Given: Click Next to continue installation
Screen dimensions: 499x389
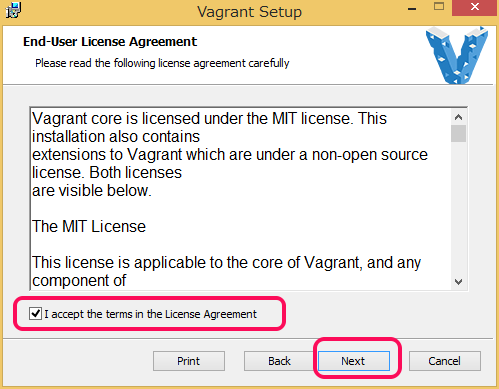Looking at the screenshot, I should [x=354, y=361].
